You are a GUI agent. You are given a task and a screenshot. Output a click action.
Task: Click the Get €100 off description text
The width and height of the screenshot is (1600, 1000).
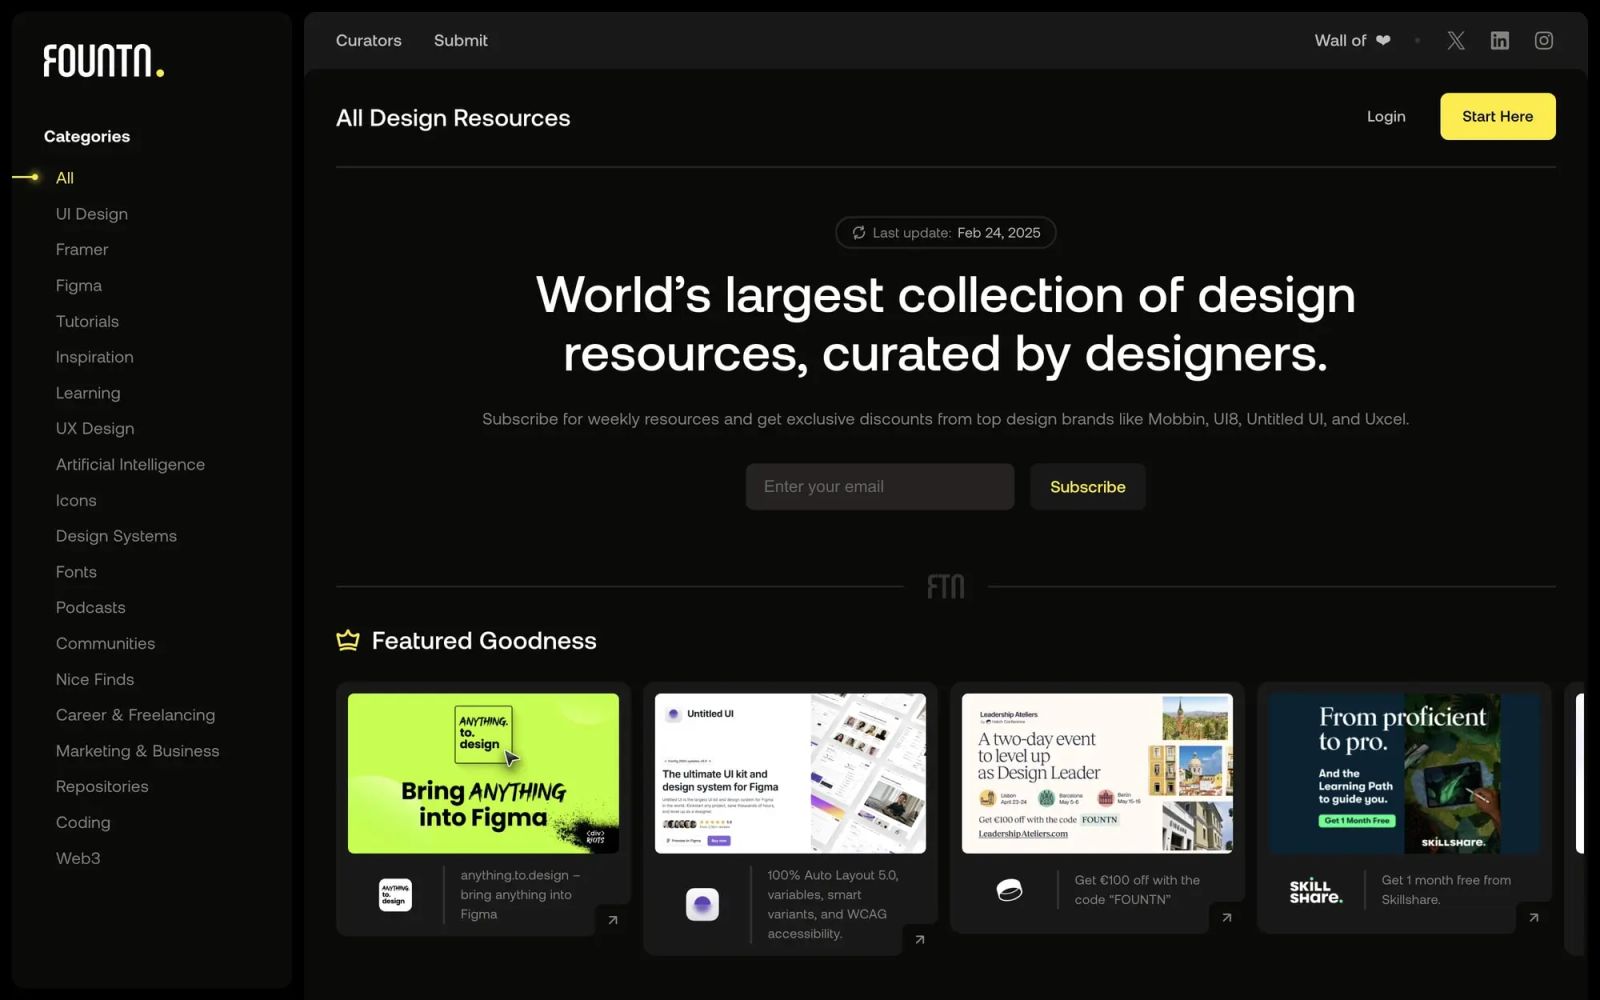(1137, 890)
